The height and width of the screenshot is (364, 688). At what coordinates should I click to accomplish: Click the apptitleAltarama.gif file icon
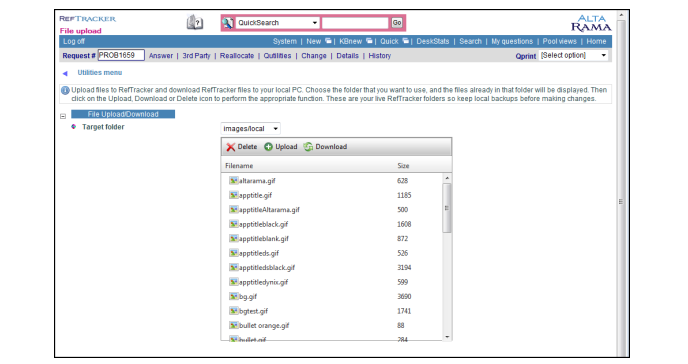click(233, 209)
